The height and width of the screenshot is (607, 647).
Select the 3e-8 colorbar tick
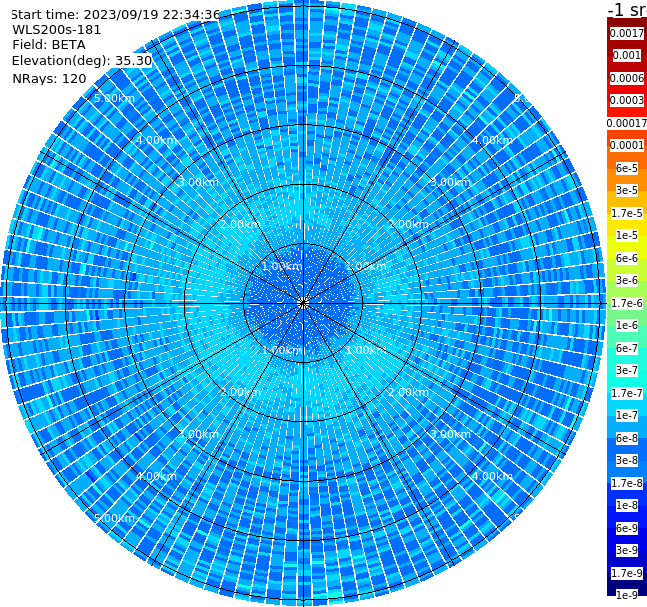627,460
